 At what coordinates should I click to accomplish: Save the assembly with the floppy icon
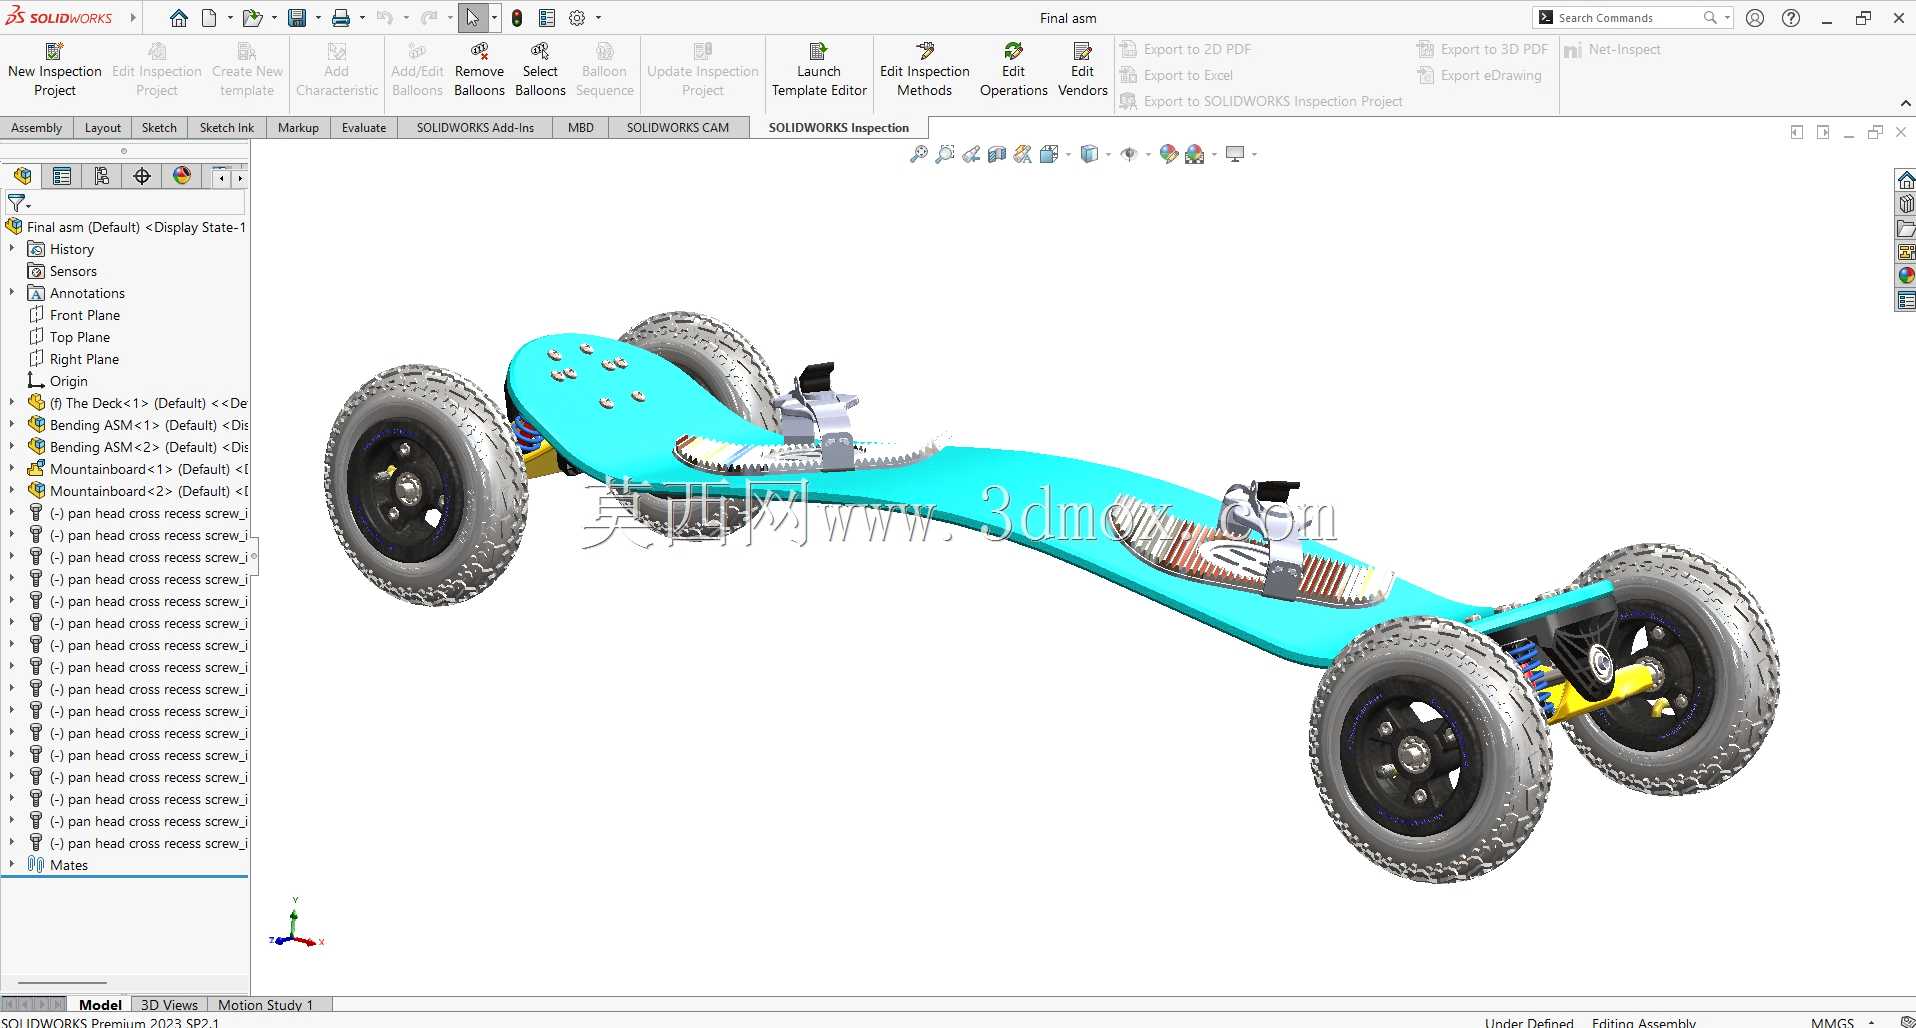(297, 18)
